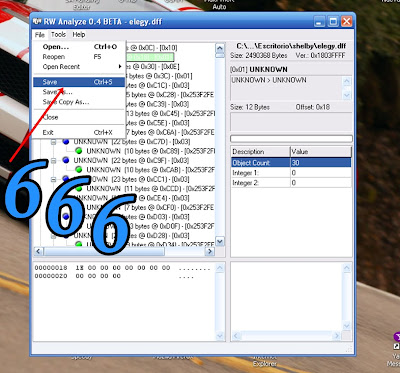Image resolution: width=400 pixels, height=373 pixels.
Task: Choose Exit in the File menu
Action: [x=79, y=132]
